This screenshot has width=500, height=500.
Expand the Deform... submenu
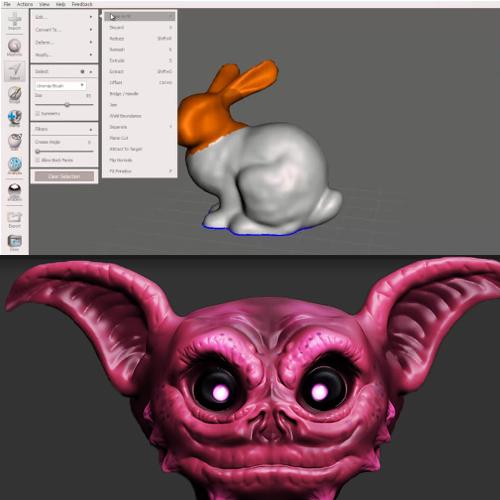[x=64, y=42]
